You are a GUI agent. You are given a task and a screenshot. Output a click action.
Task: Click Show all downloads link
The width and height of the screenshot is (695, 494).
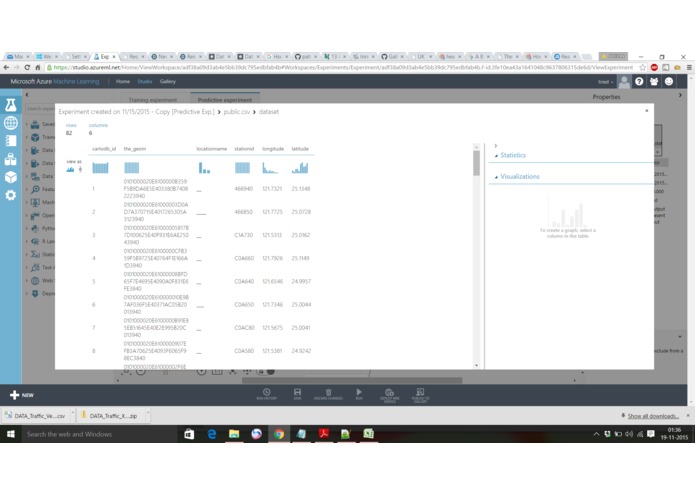653,416
